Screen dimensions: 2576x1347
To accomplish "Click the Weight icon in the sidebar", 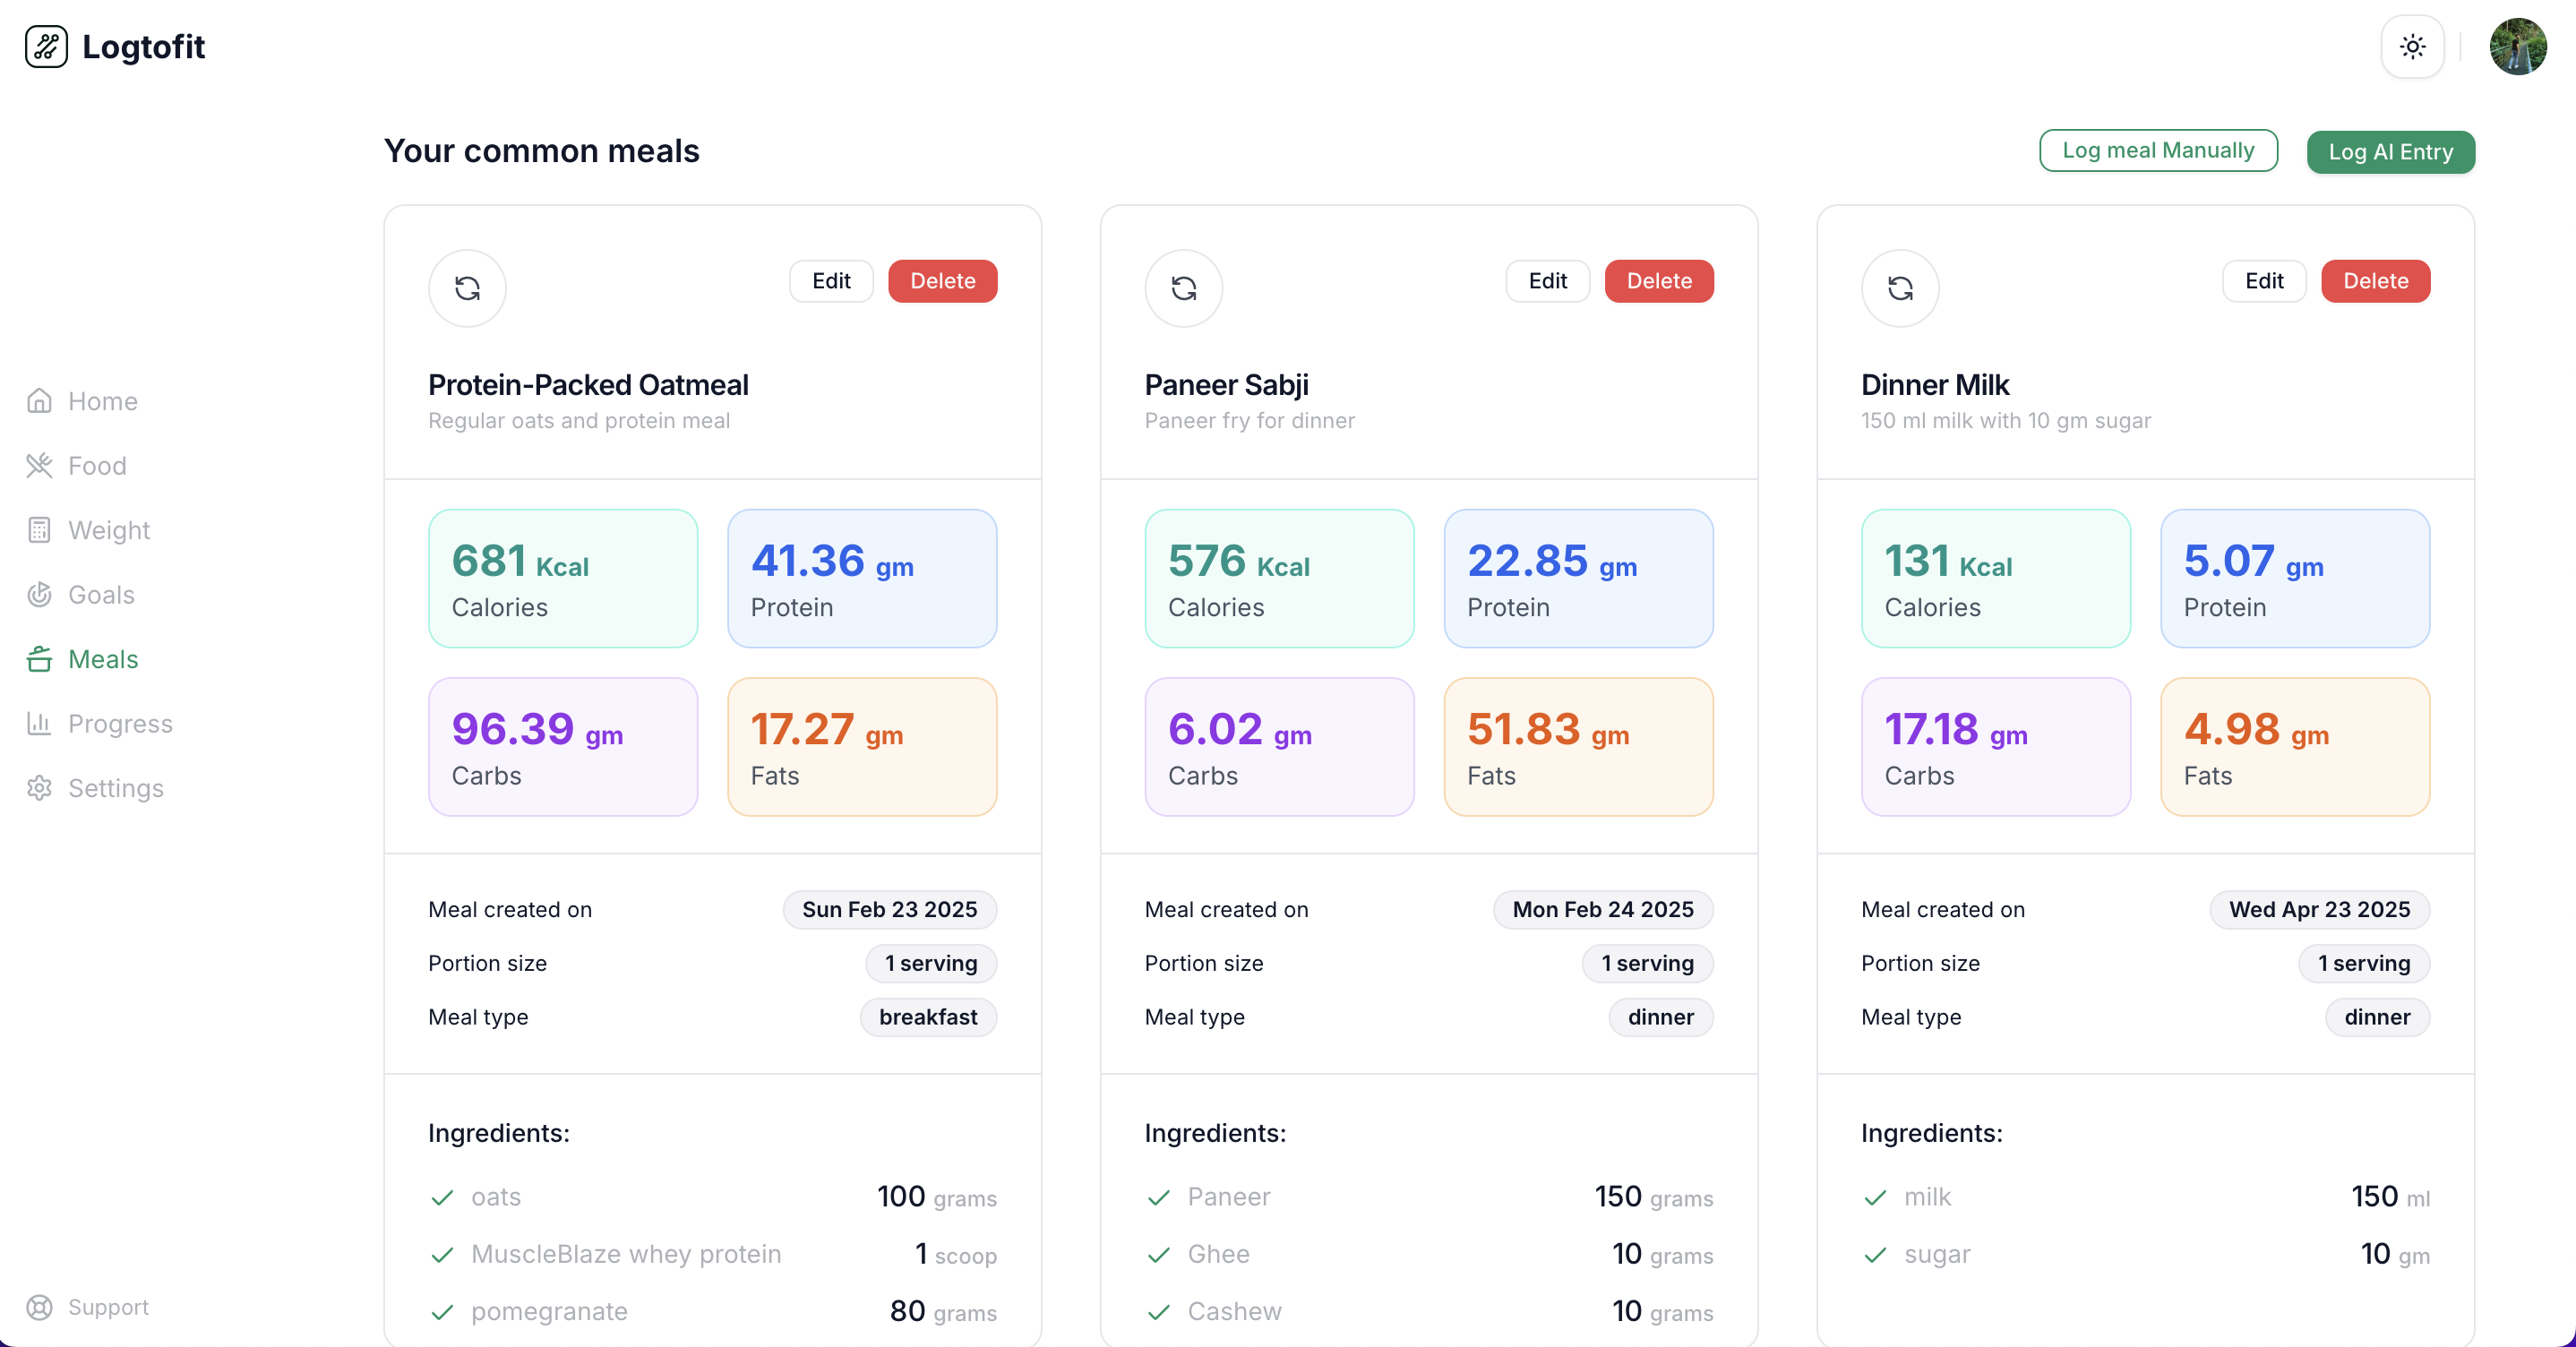I will pos(39,530).
